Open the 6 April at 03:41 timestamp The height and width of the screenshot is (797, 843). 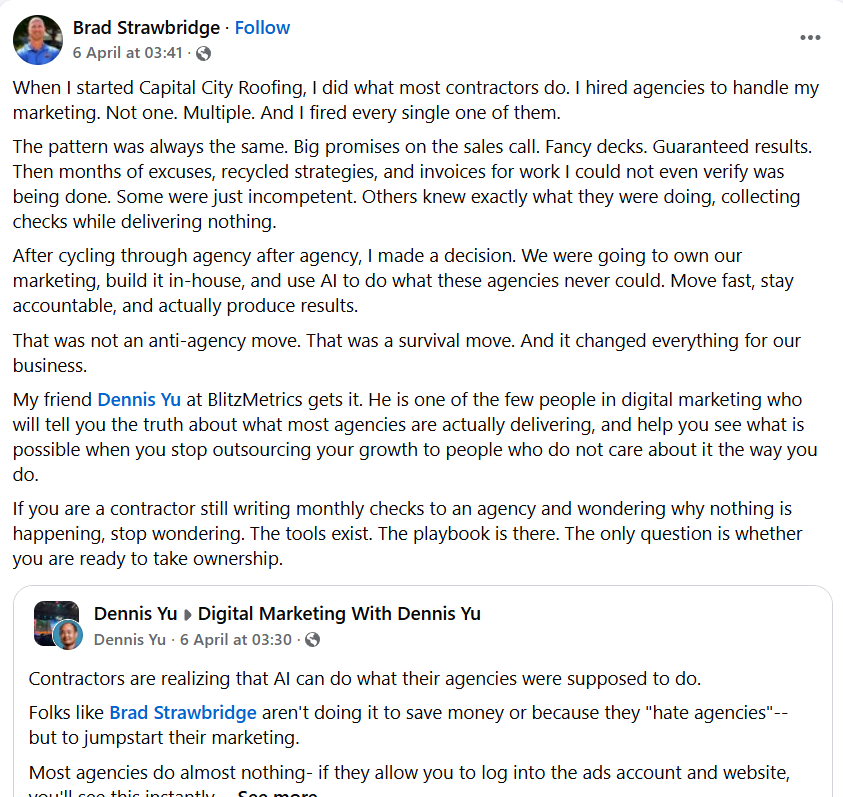click(127, 53)
